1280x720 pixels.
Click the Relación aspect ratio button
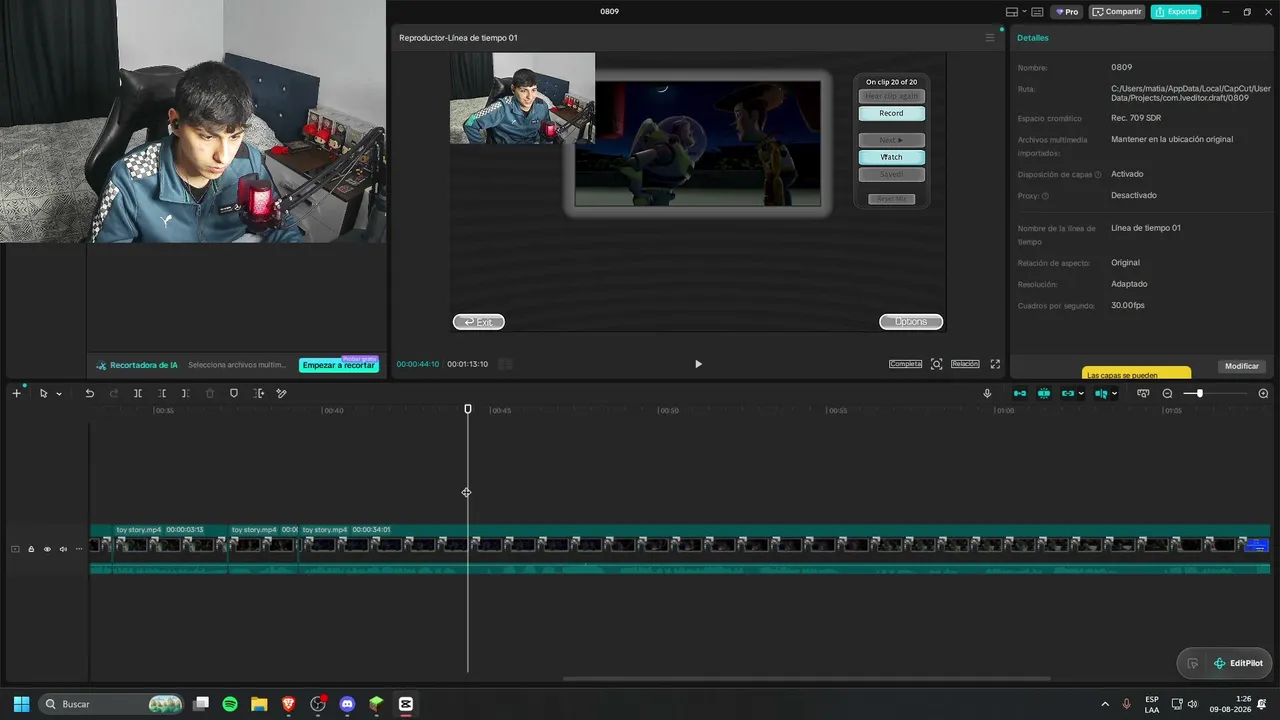point(965,364)
